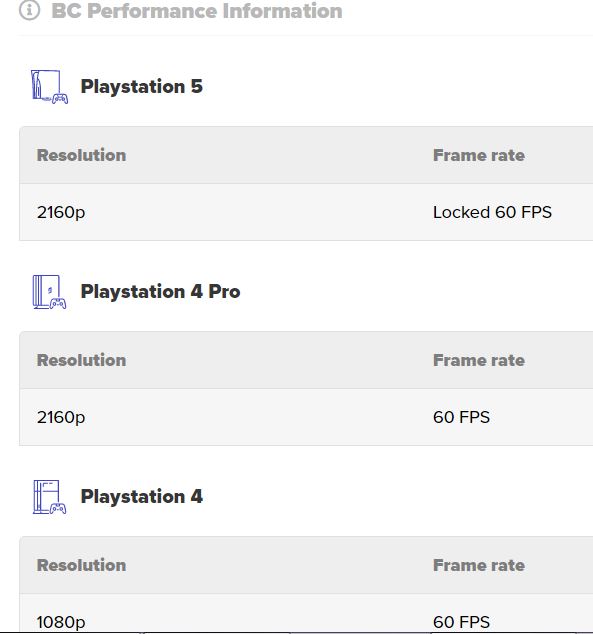Select the Locked 60 FPS cell
This screenshot has height=634, width=593.
[492, 212]
